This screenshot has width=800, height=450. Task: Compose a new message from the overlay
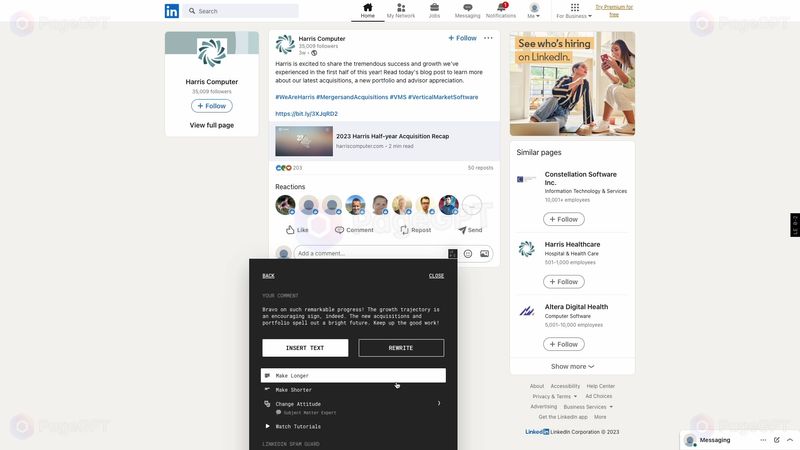pyautogui.click(x=777, y=440)
